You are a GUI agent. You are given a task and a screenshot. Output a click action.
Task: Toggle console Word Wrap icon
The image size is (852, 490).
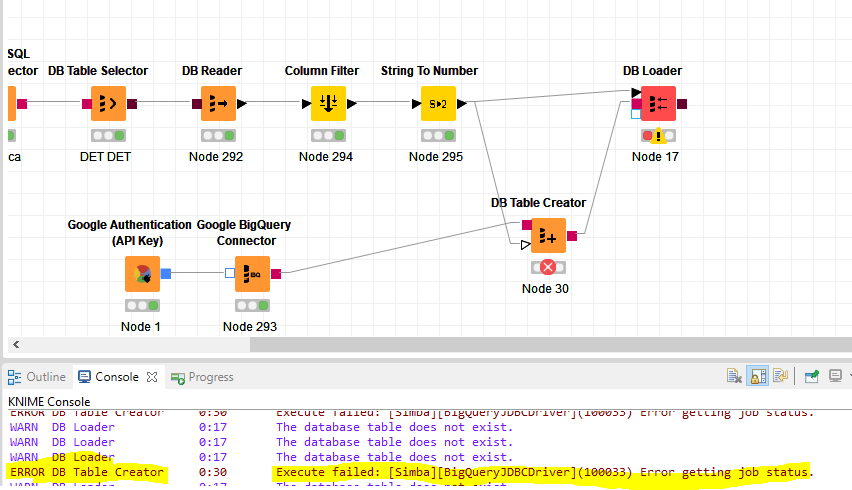pos(781,376)
